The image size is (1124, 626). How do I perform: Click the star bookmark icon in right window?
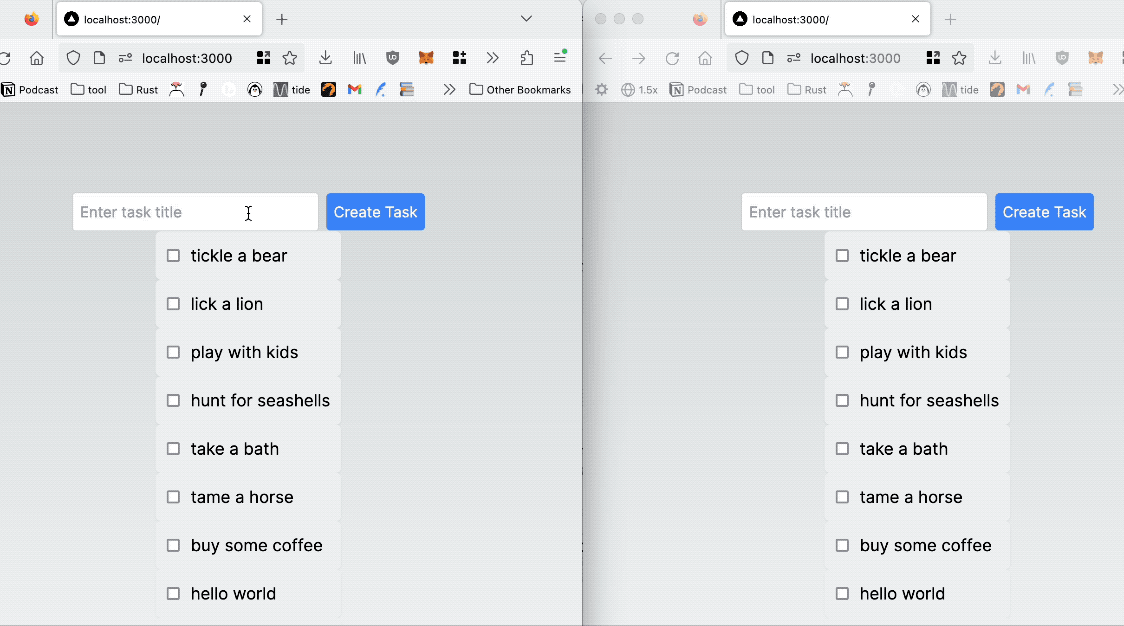coord(959,58)
